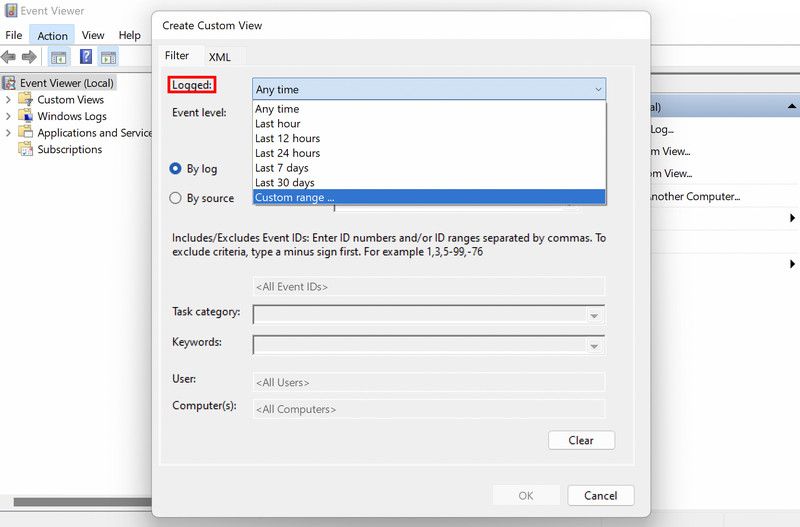Click the Forward arrow toolbar icon

[29, 57]
